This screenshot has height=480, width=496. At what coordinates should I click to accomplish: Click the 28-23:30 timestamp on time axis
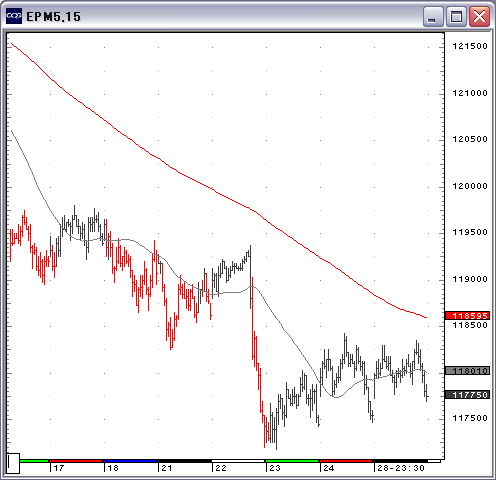pyautogui.click(x=401, y=468)
